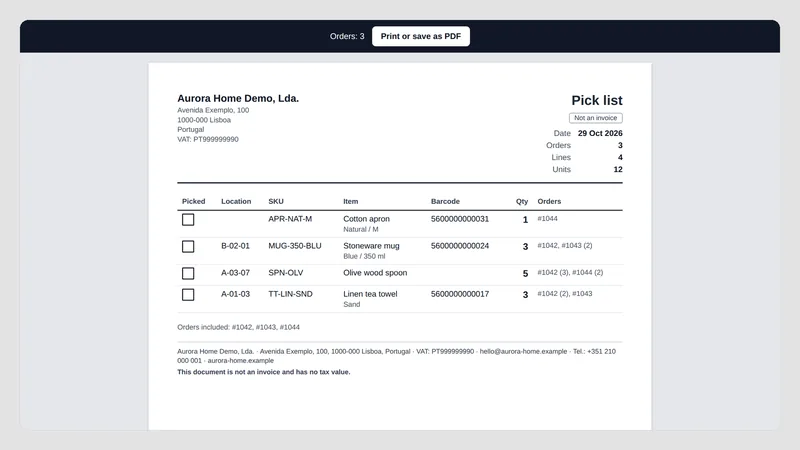Click quantity 5 for Olive wood spoon
800x450 pixels.
[525, 273]
